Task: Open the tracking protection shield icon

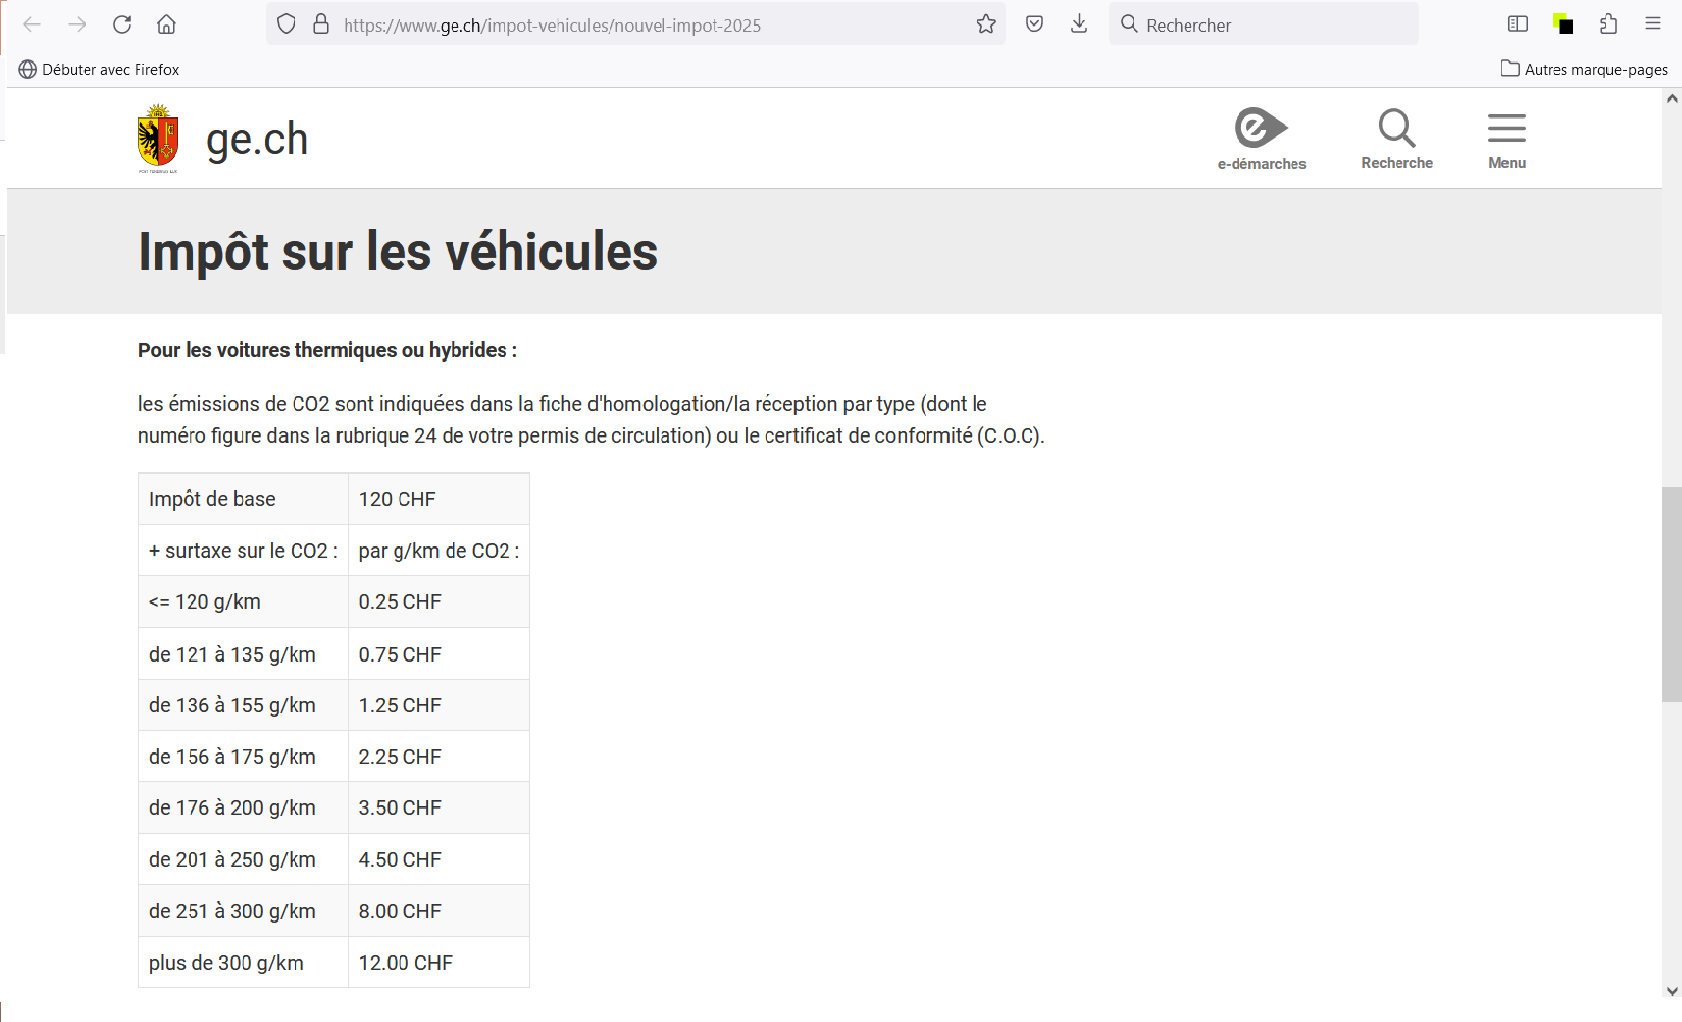Action: tap(286, 25)
